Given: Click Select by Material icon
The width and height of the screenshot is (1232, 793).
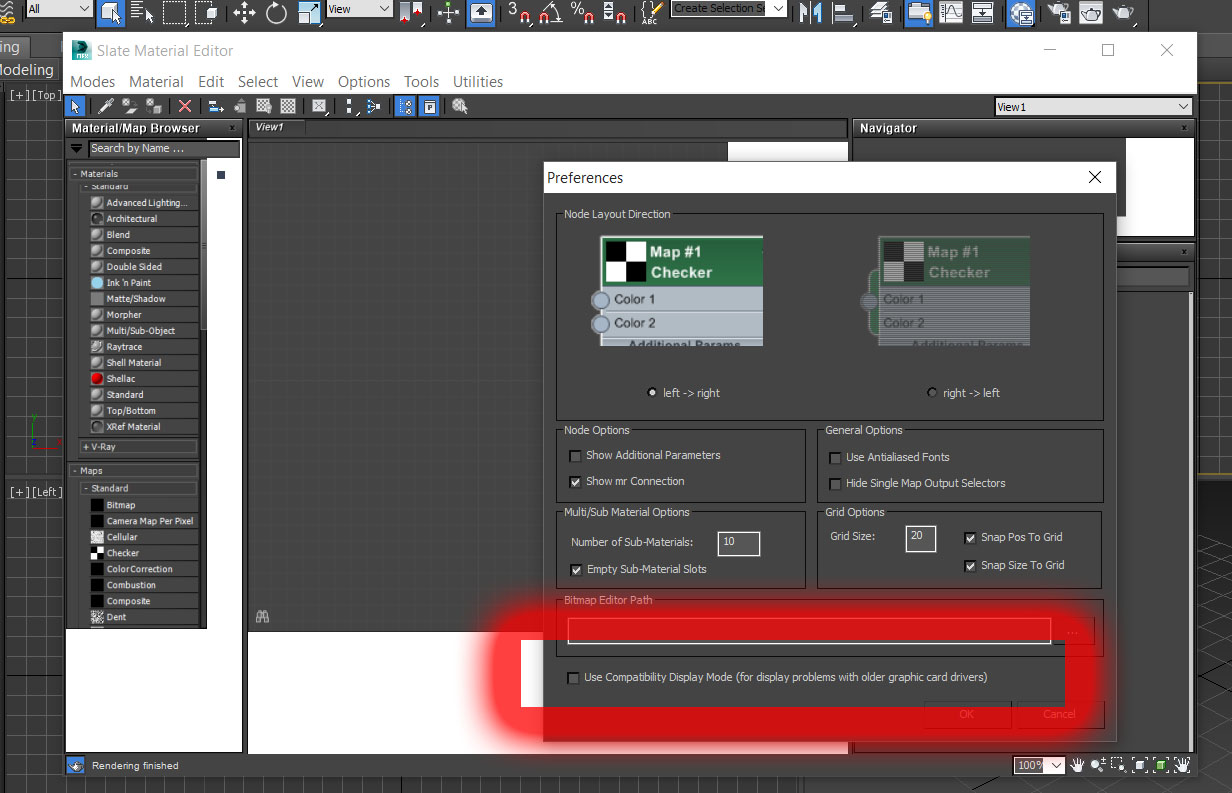Looking at the screenshot, I should click(x=460, y=106).
